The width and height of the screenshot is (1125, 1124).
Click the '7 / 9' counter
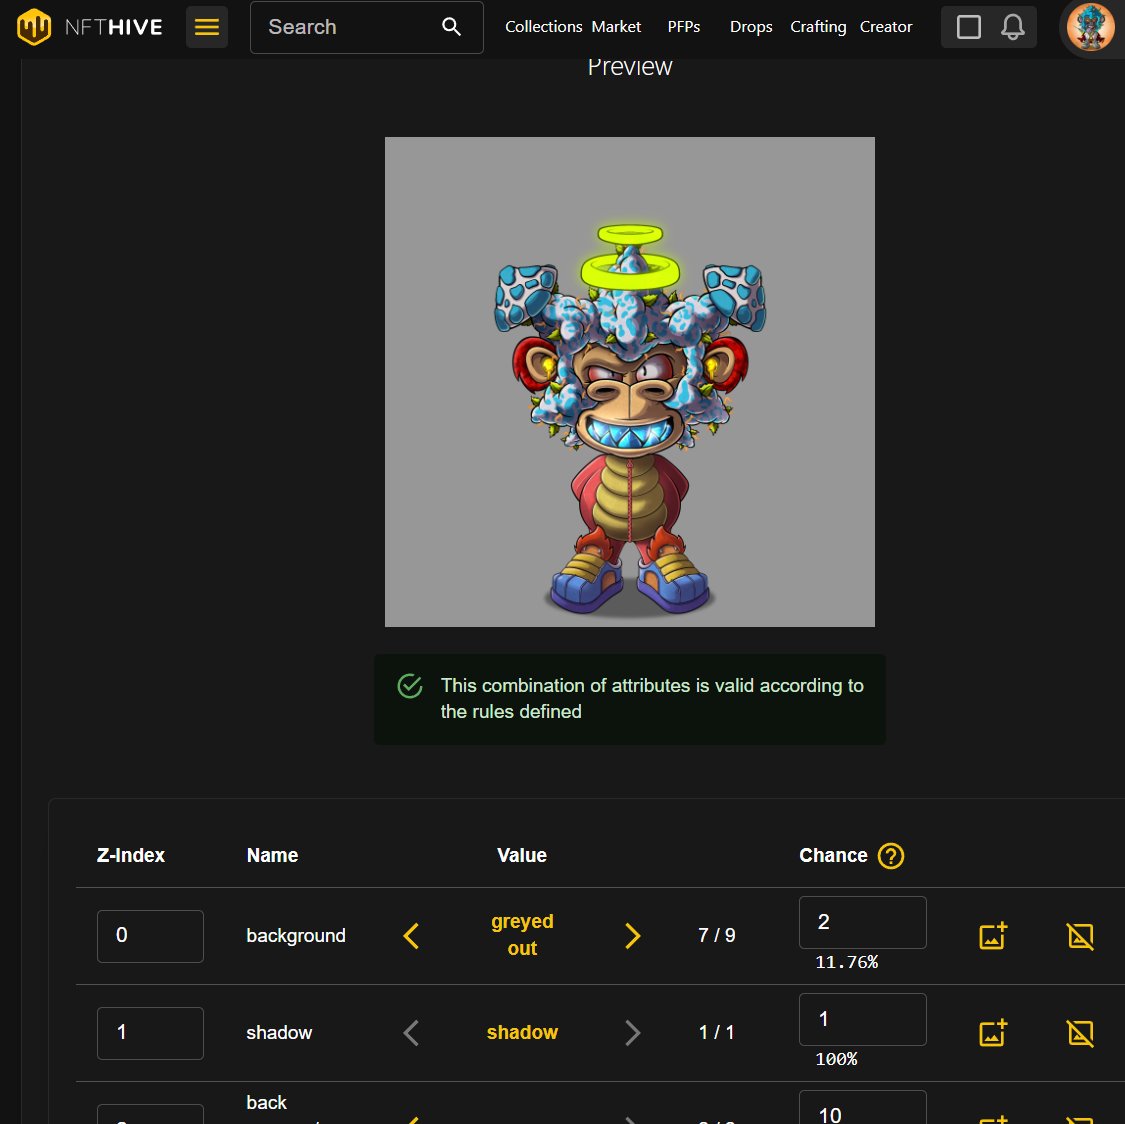pyautogui.click(x=716, y=935)
